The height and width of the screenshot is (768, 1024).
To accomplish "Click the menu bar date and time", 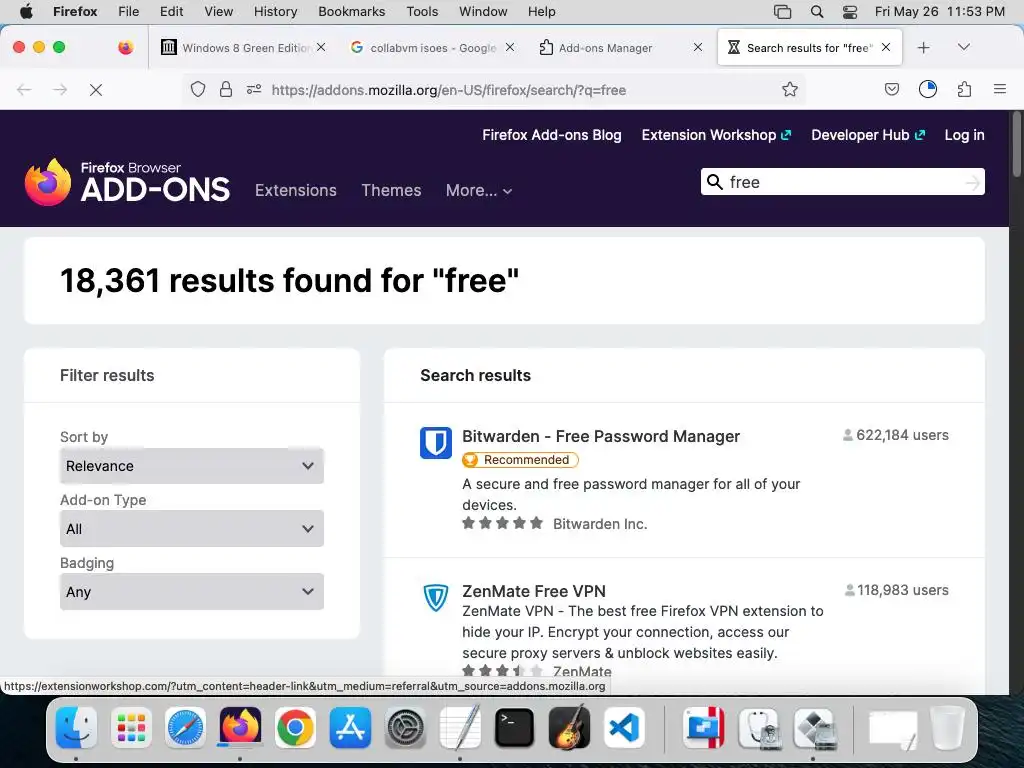I will coord(939,11).
